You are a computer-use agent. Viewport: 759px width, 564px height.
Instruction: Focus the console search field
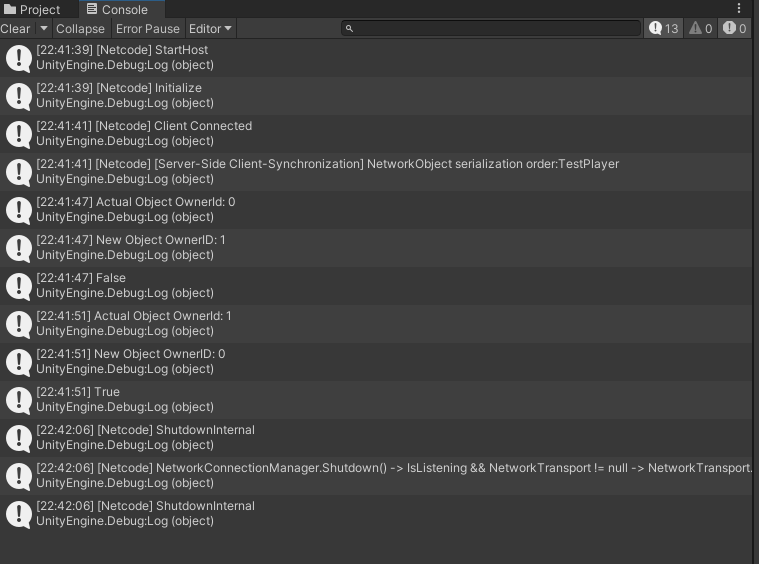click(x=491, y=29)
